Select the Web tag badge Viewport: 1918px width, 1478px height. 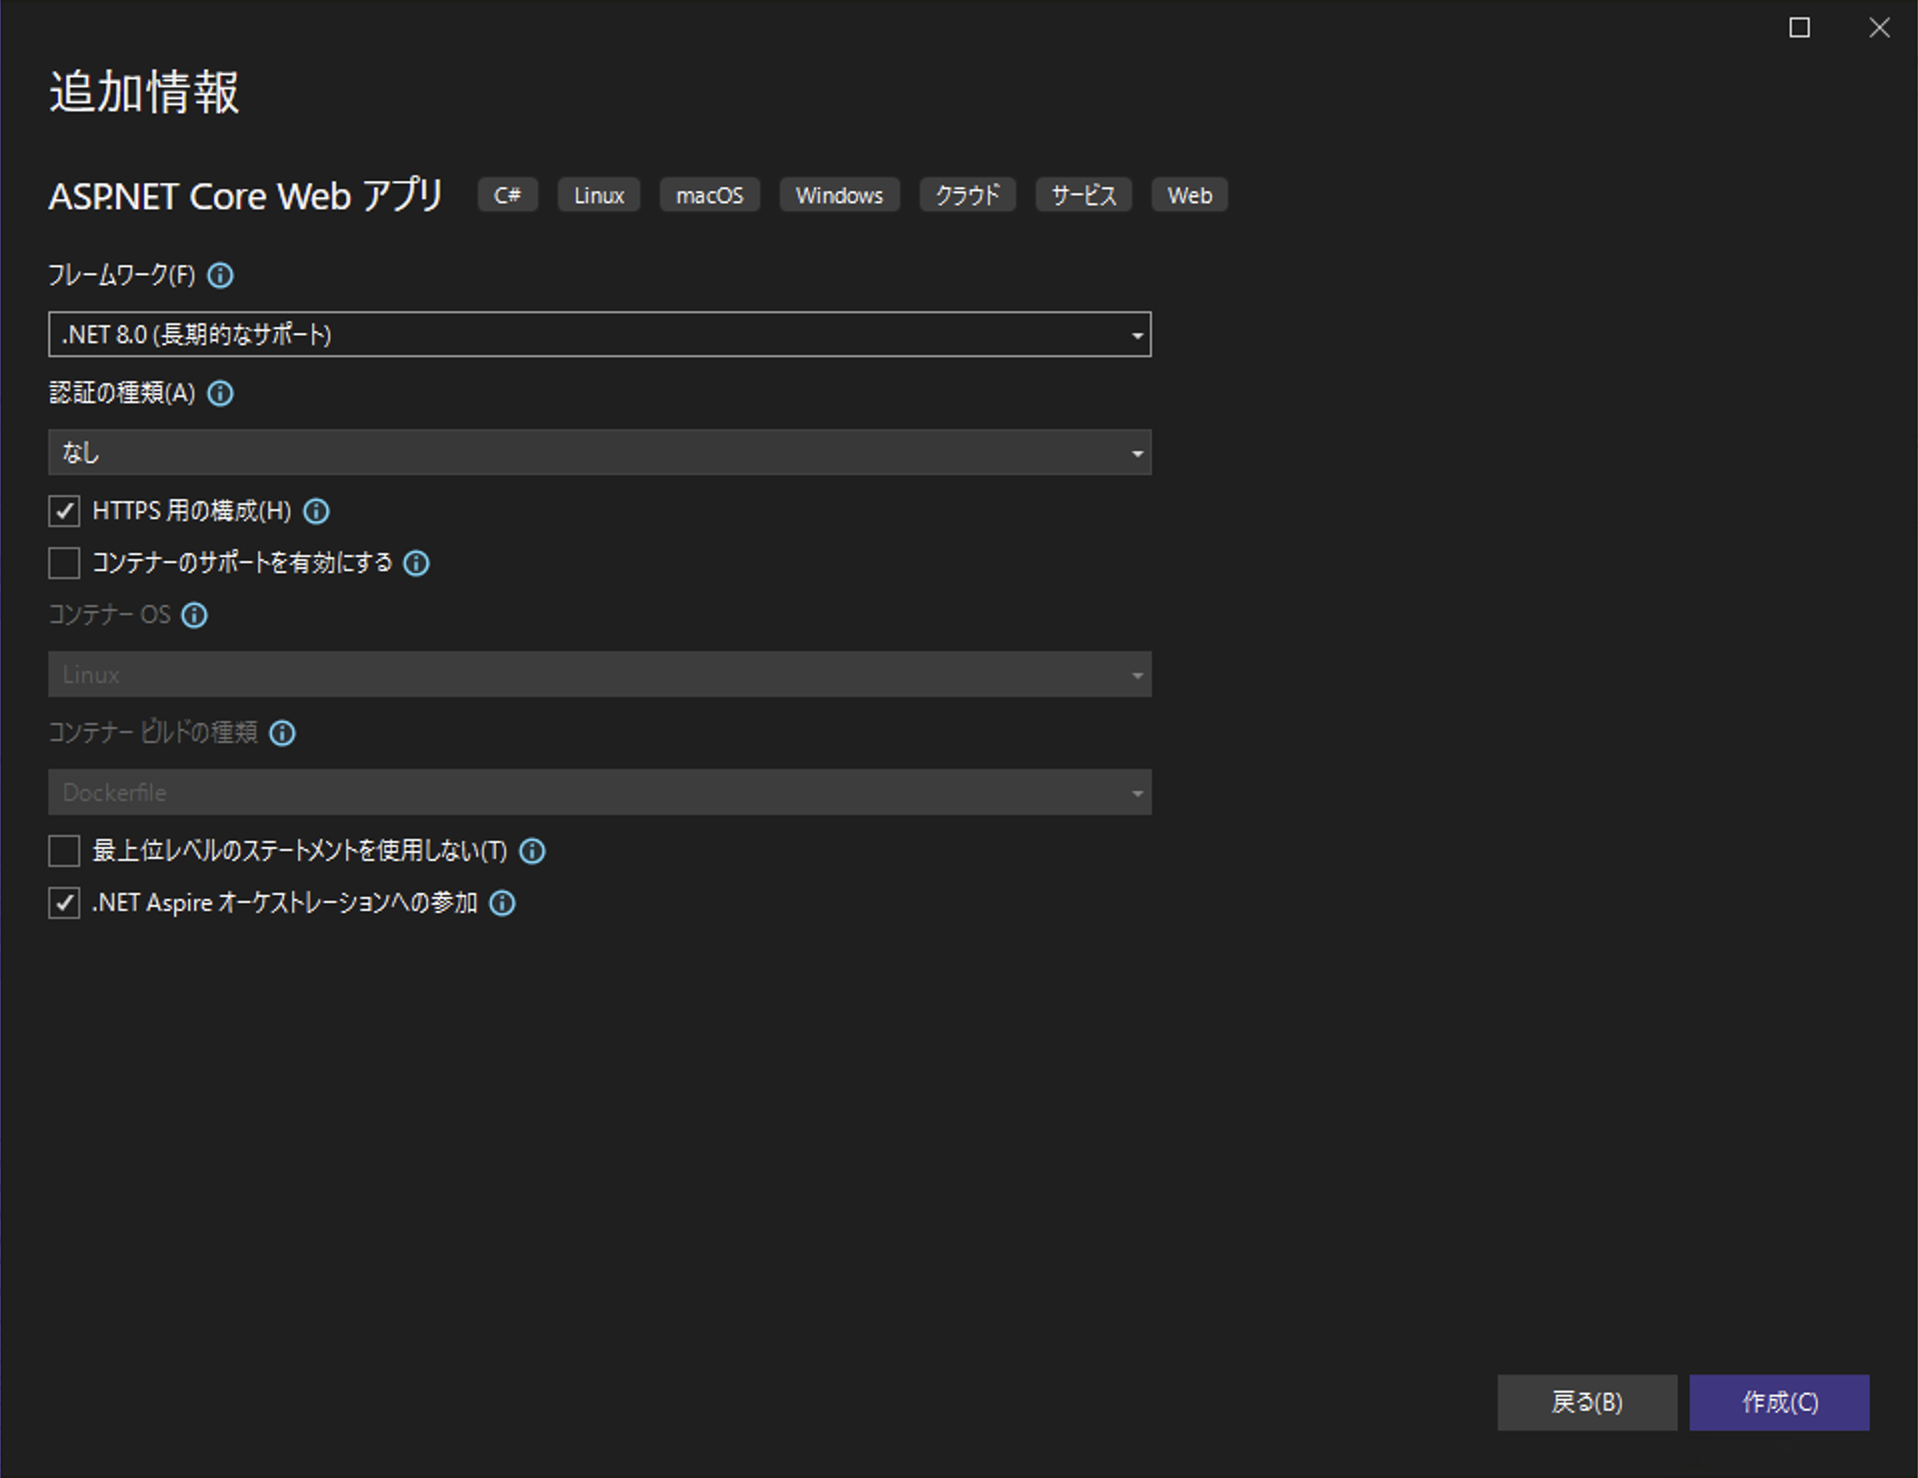[x=1189, y=195]
